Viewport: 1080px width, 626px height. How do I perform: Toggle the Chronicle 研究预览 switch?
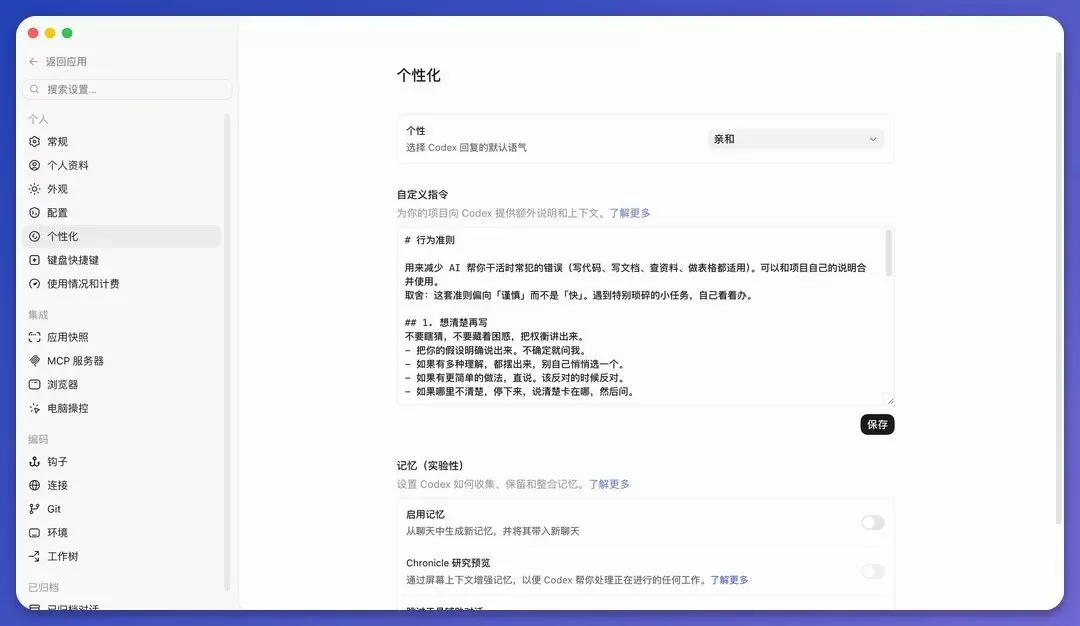pyautogui.click(x=873, y=571)
